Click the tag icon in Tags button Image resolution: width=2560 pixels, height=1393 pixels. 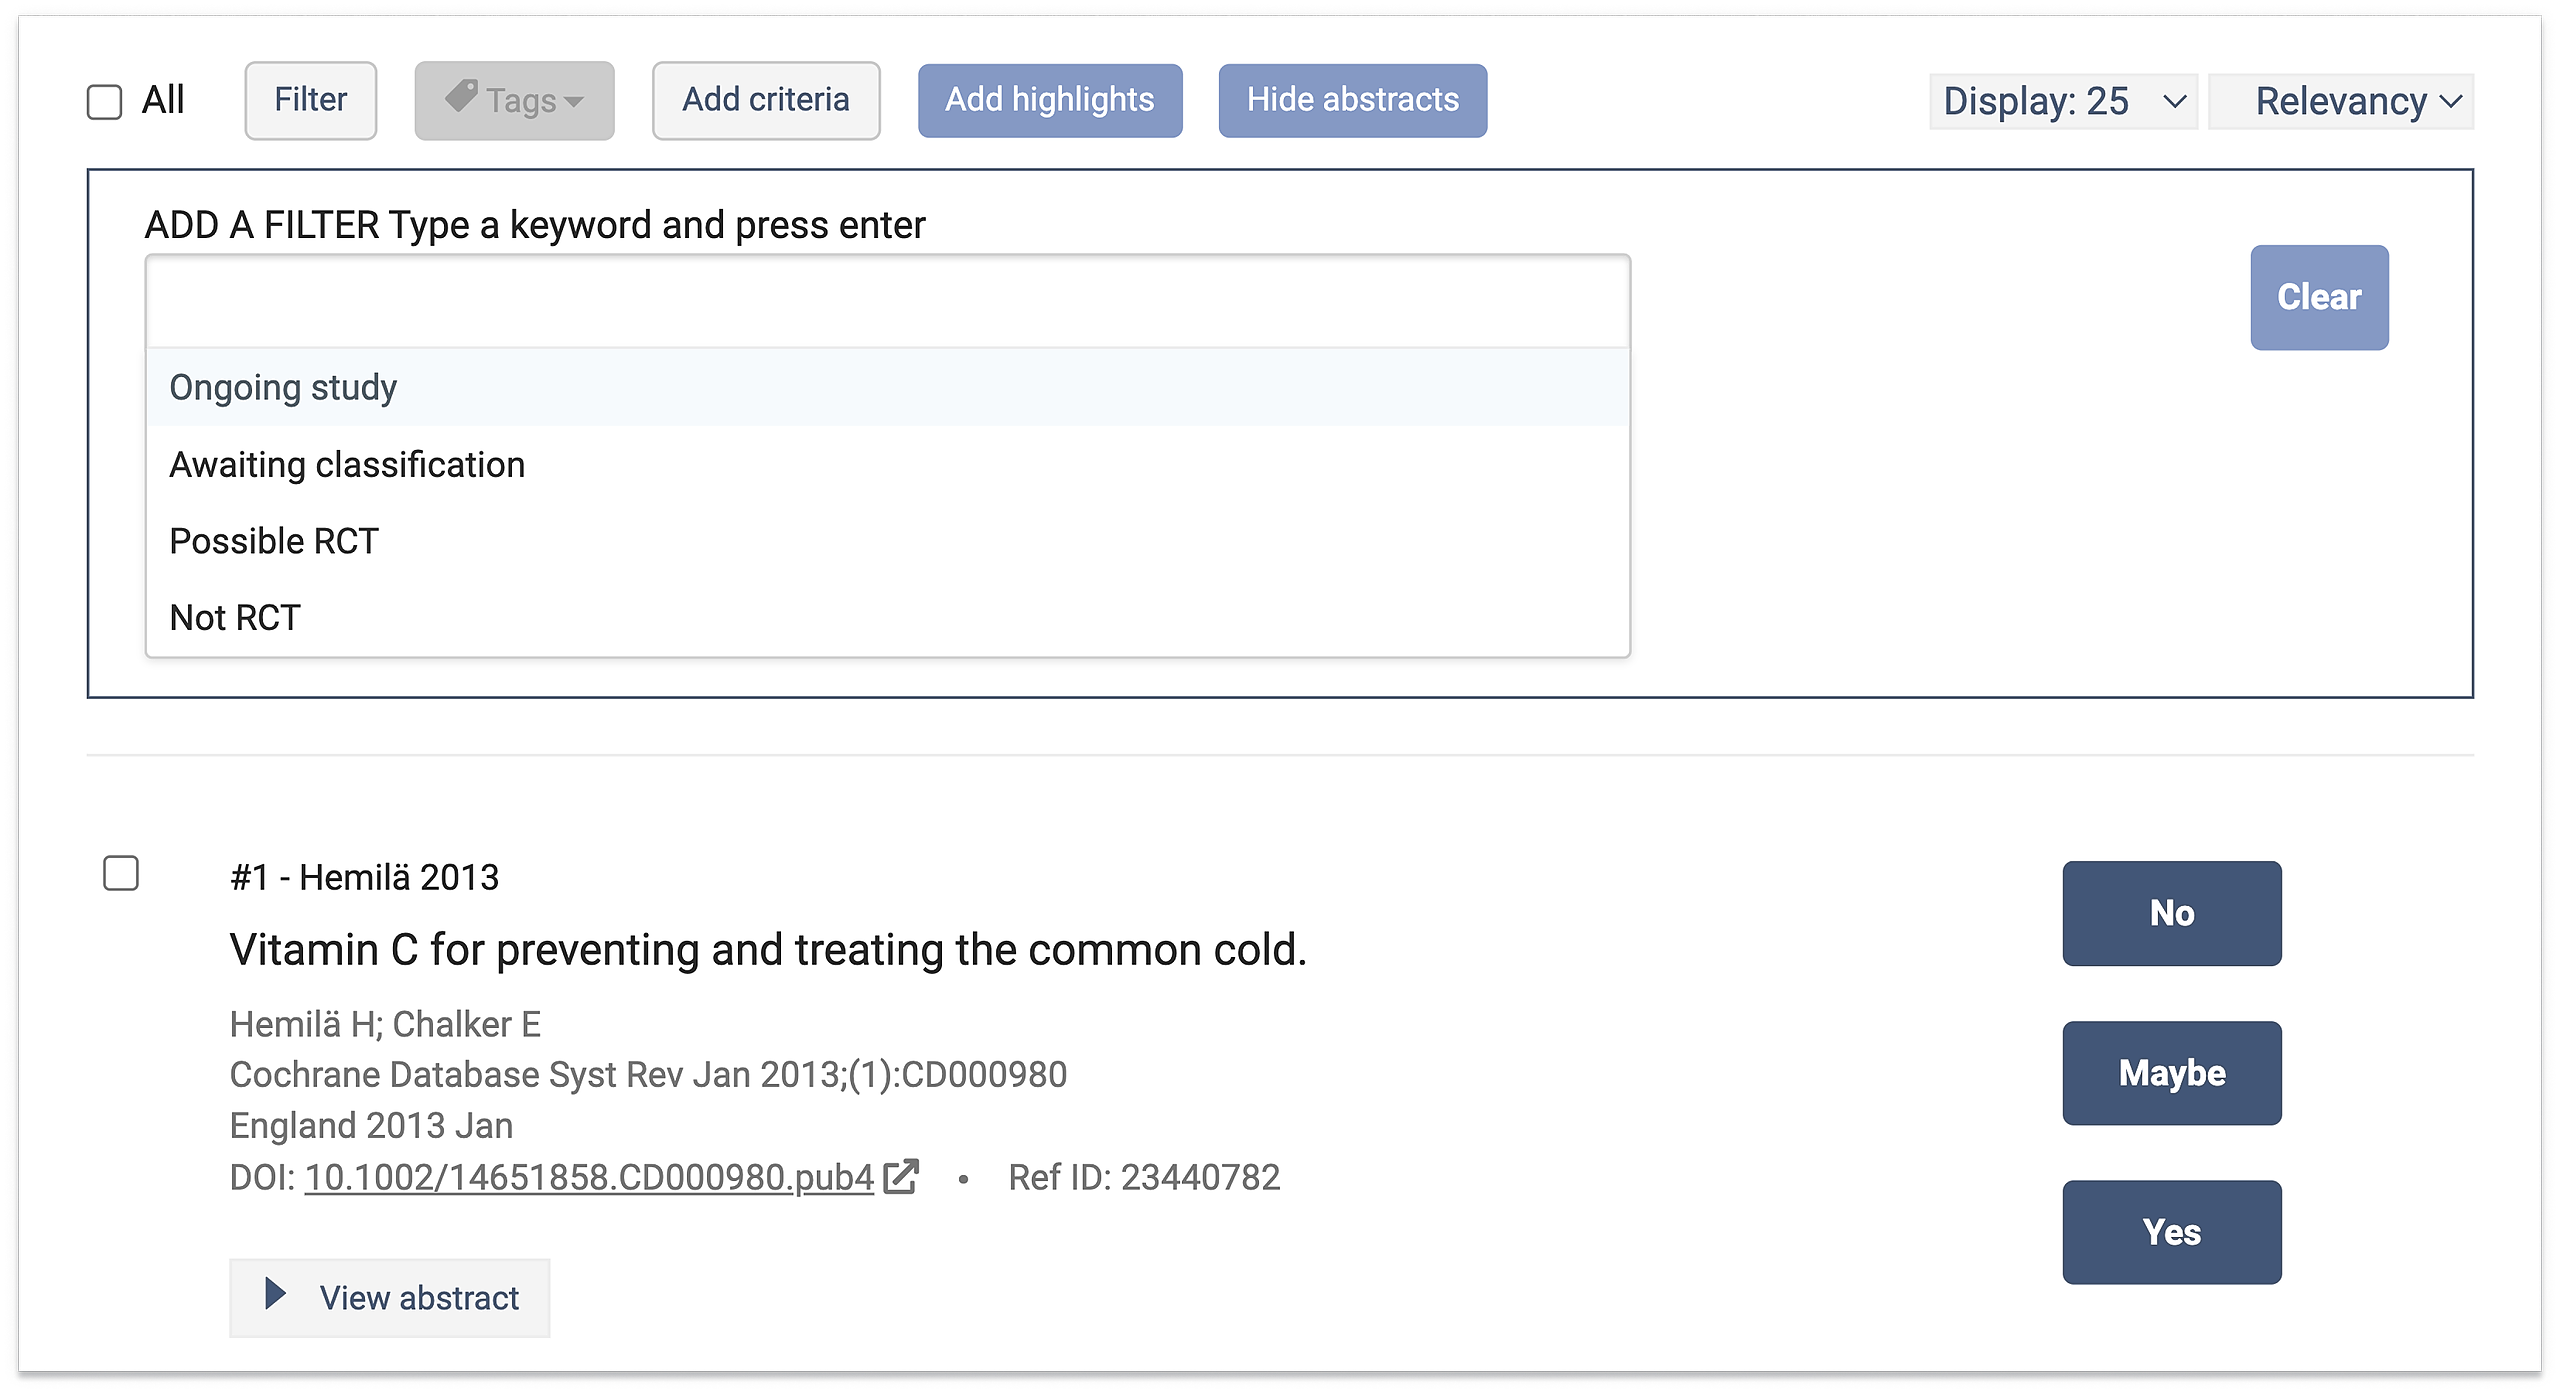pos(461,97)
